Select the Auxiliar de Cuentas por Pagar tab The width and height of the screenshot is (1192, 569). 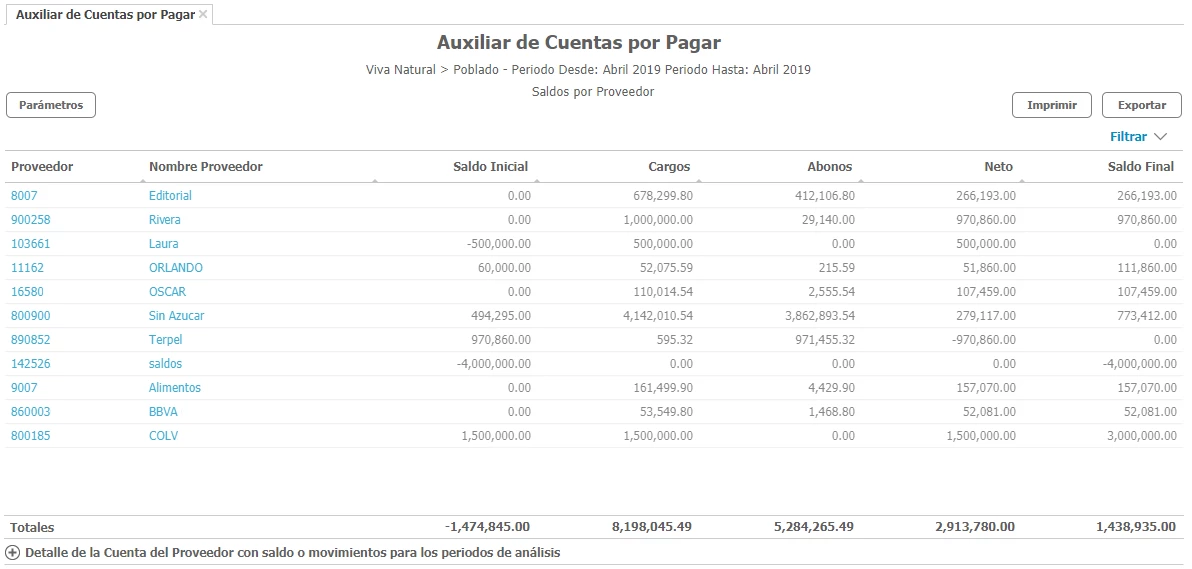tap(105, 14)
